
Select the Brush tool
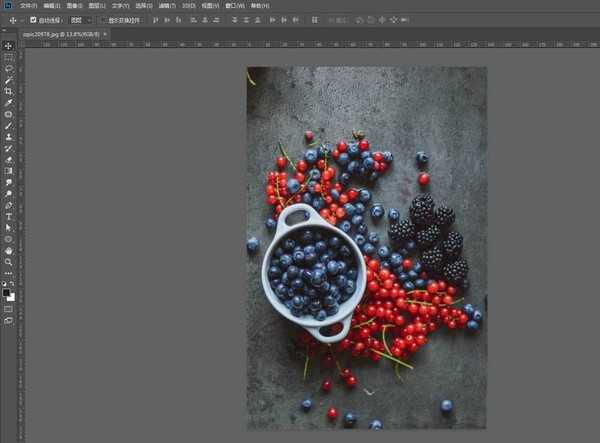coord(8,125)
